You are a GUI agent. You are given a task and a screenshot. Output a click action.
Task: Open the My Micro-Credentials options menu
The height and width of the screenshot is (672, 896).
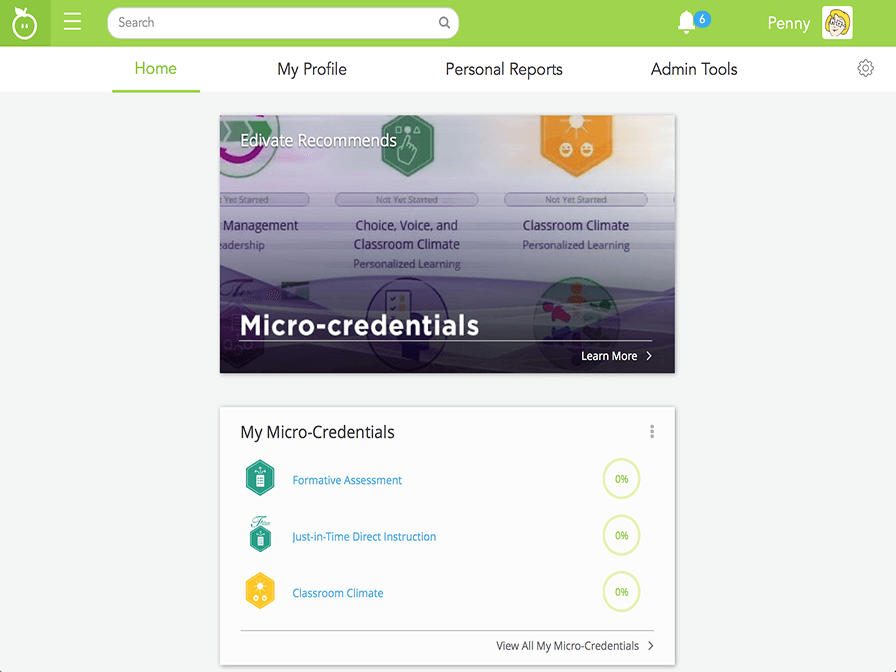pos(652,431)
